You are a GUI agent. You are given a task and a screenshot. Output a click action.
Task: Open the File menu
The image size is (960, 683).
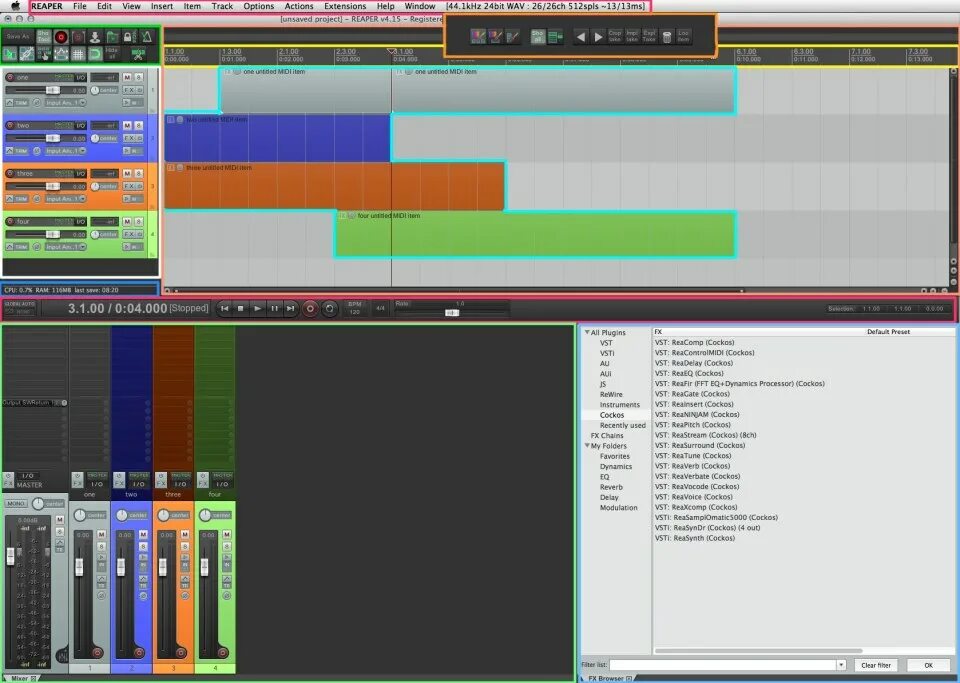(80, 6)
